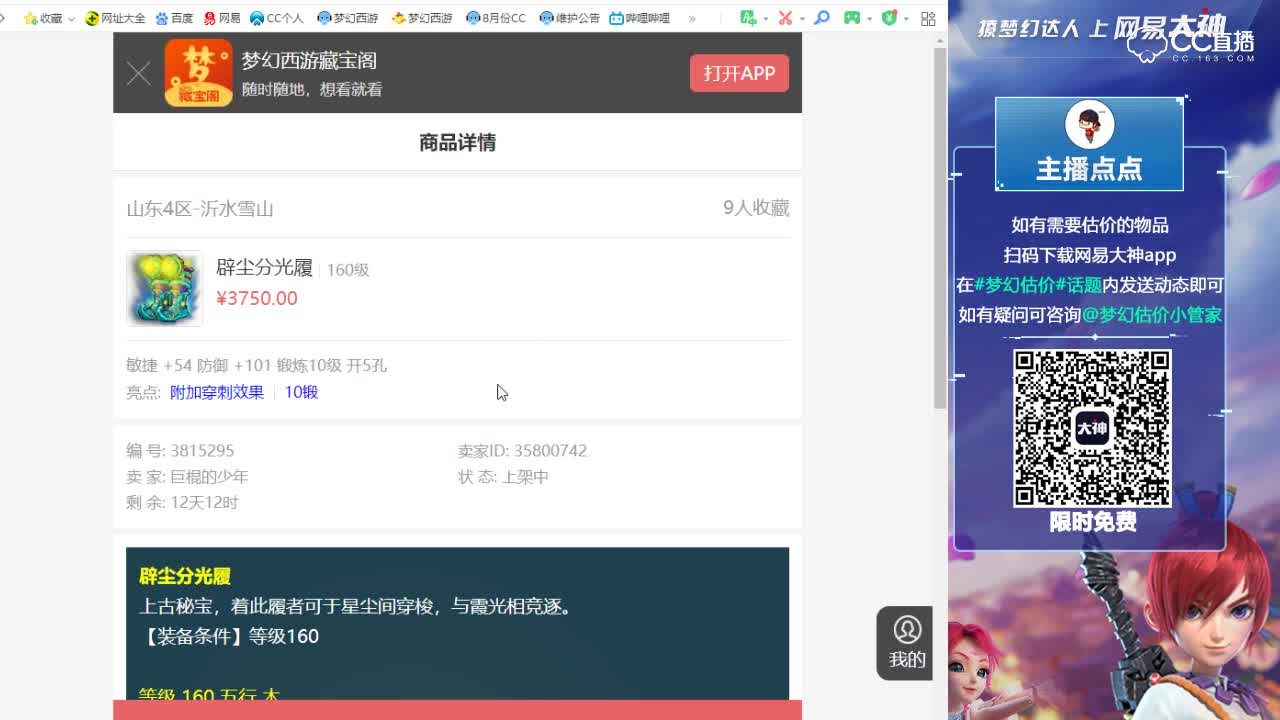Click the 辟尘分光履 item name
1280x720 pixels.
264,268
